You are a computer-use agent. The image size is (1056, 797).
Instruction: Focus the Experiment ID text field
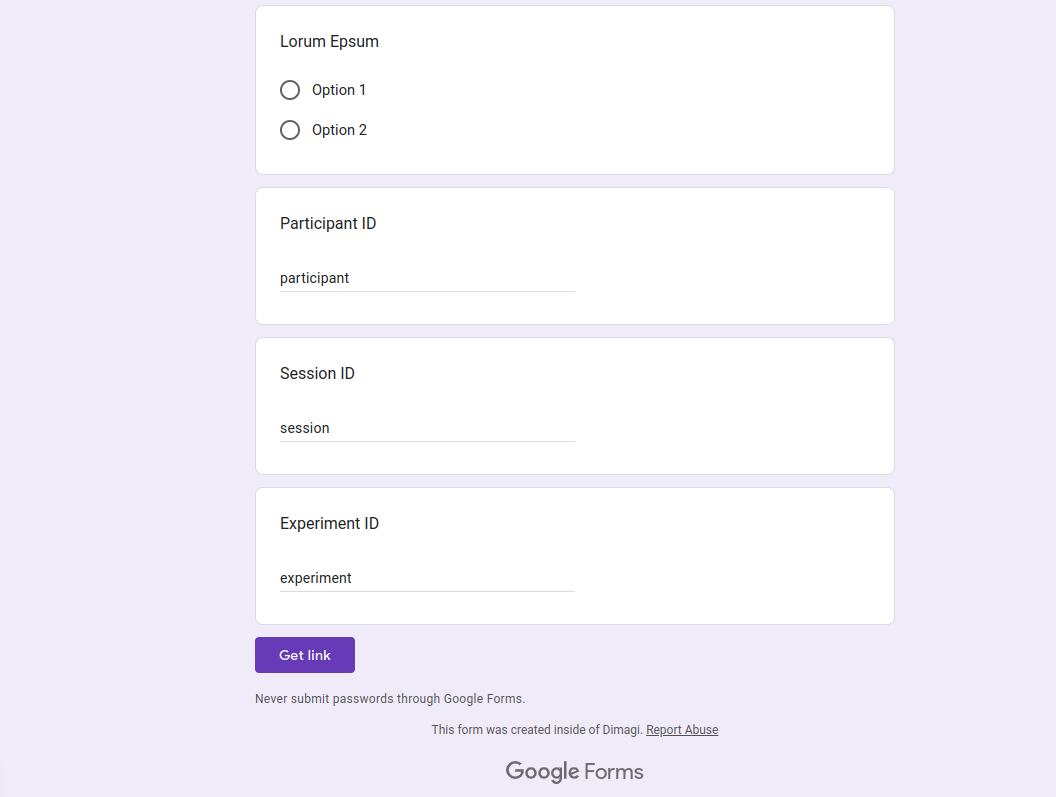point(427,579)
